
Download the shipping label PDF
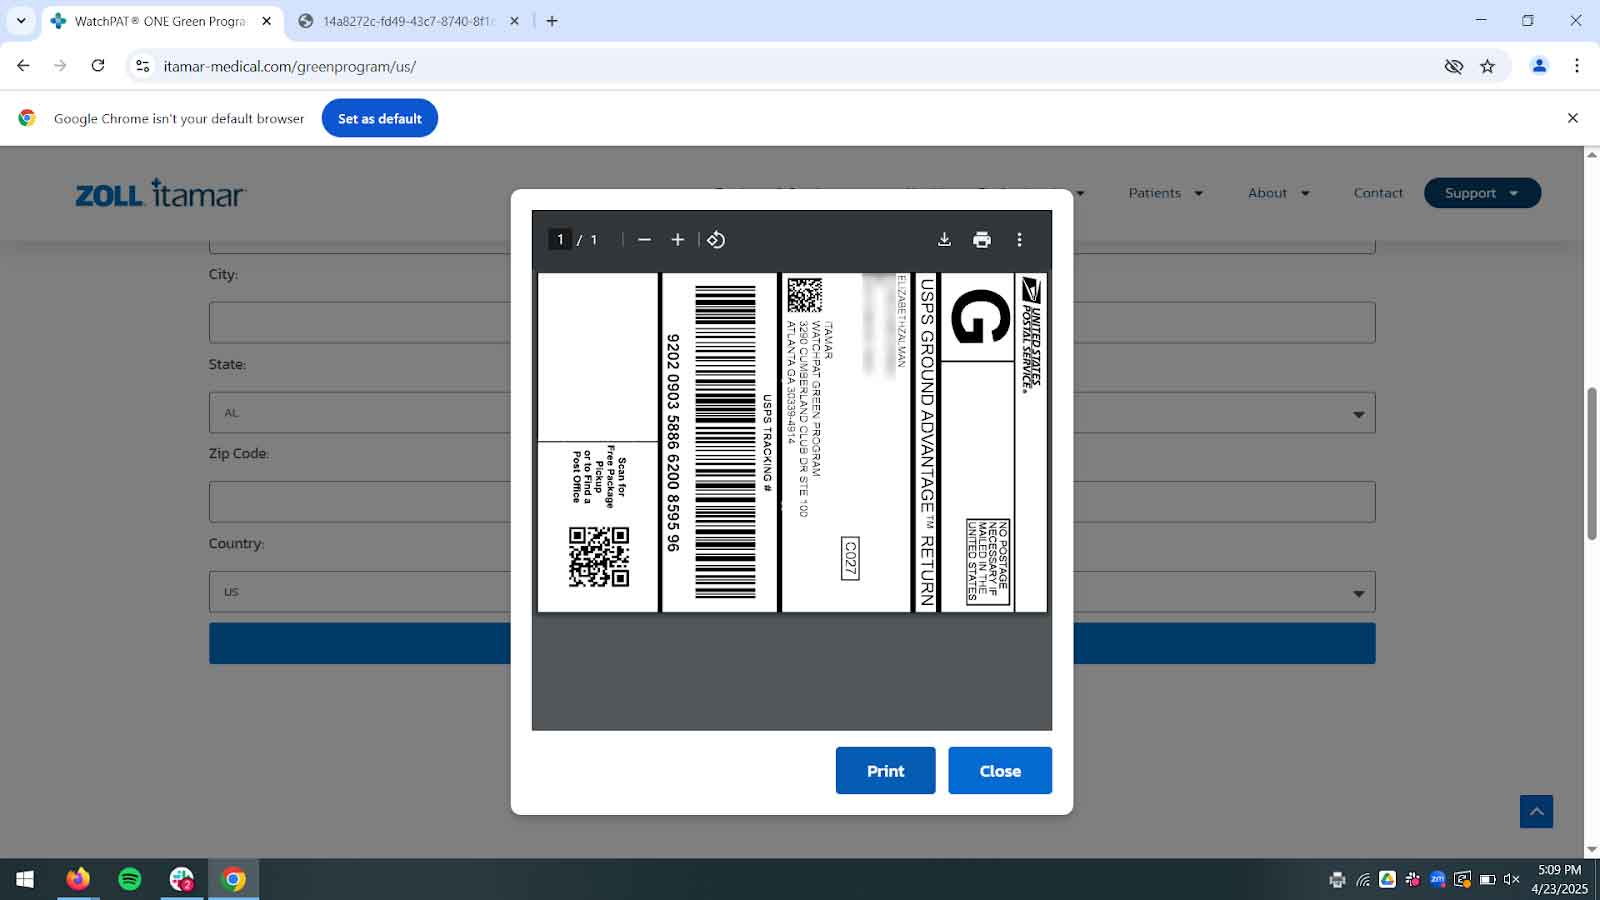[x=944, y=240]
